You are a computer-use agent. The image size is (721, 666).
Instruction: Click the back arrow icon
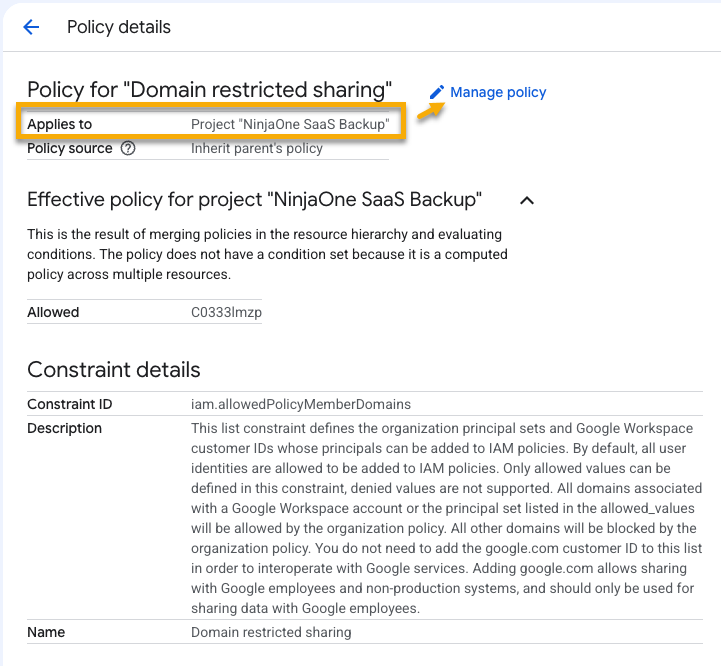(31, 27)
